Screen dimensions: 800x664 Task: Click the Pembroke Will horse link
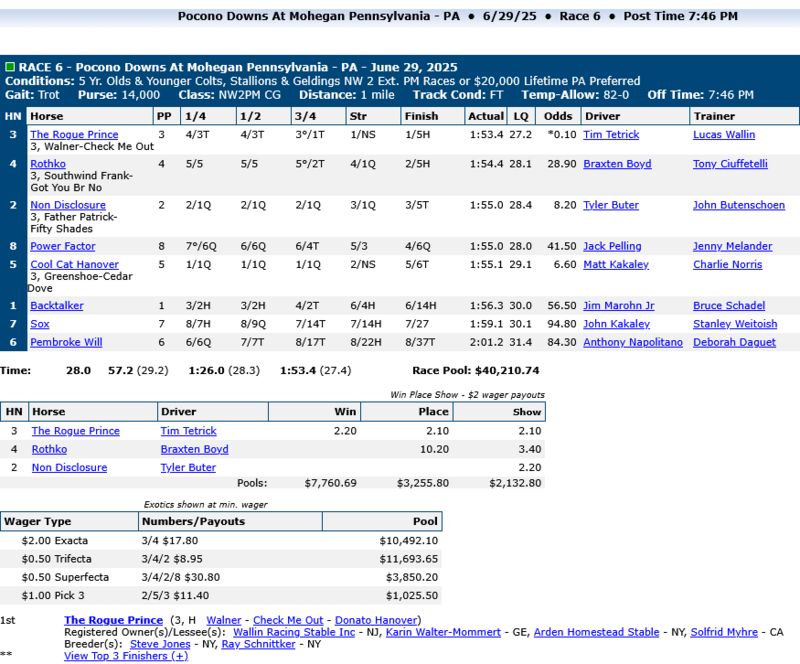[x=66, y=342]
